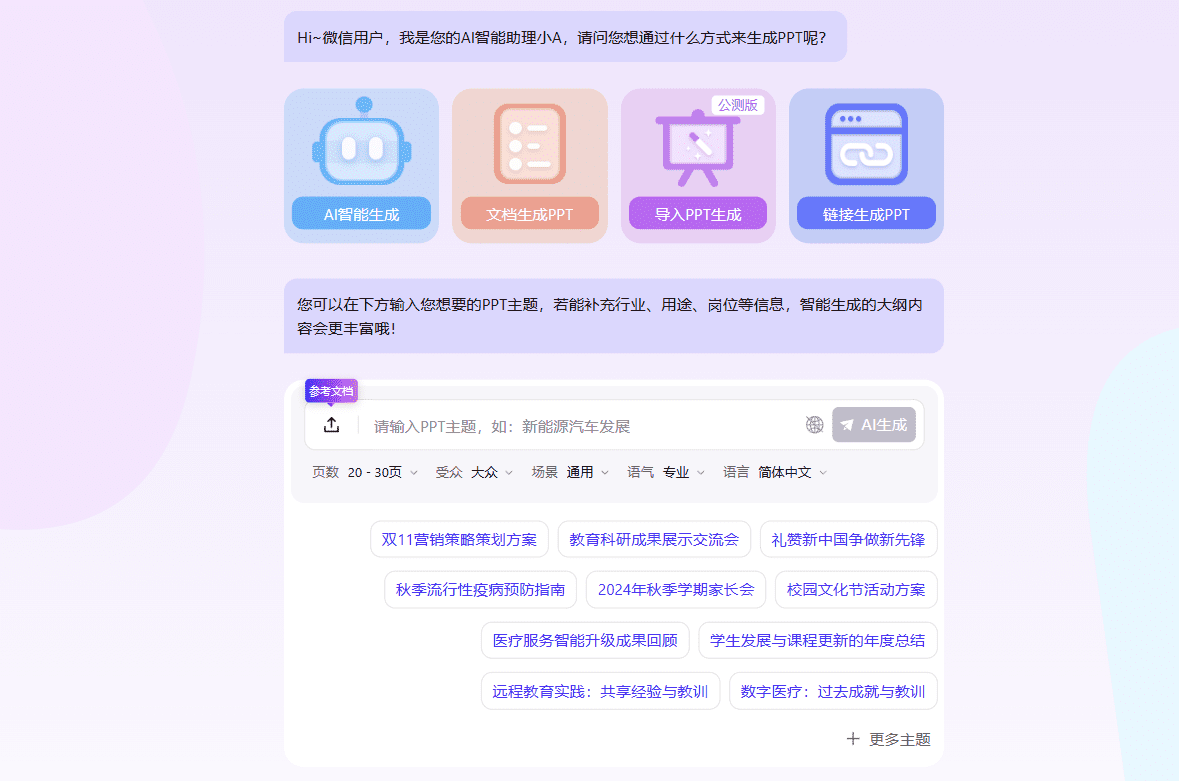Select topic 礼赞新中国争做新先锋
Image resolution: width=1179 pixels, height=781 pixels.
(848, 540)
